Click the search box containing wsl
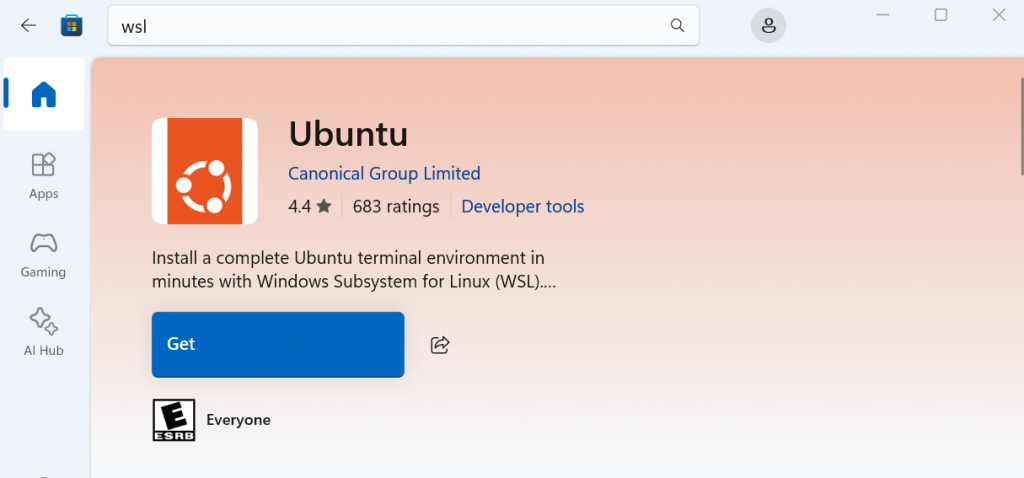Viewport: 1024px width, 478px height. [390, 26]
